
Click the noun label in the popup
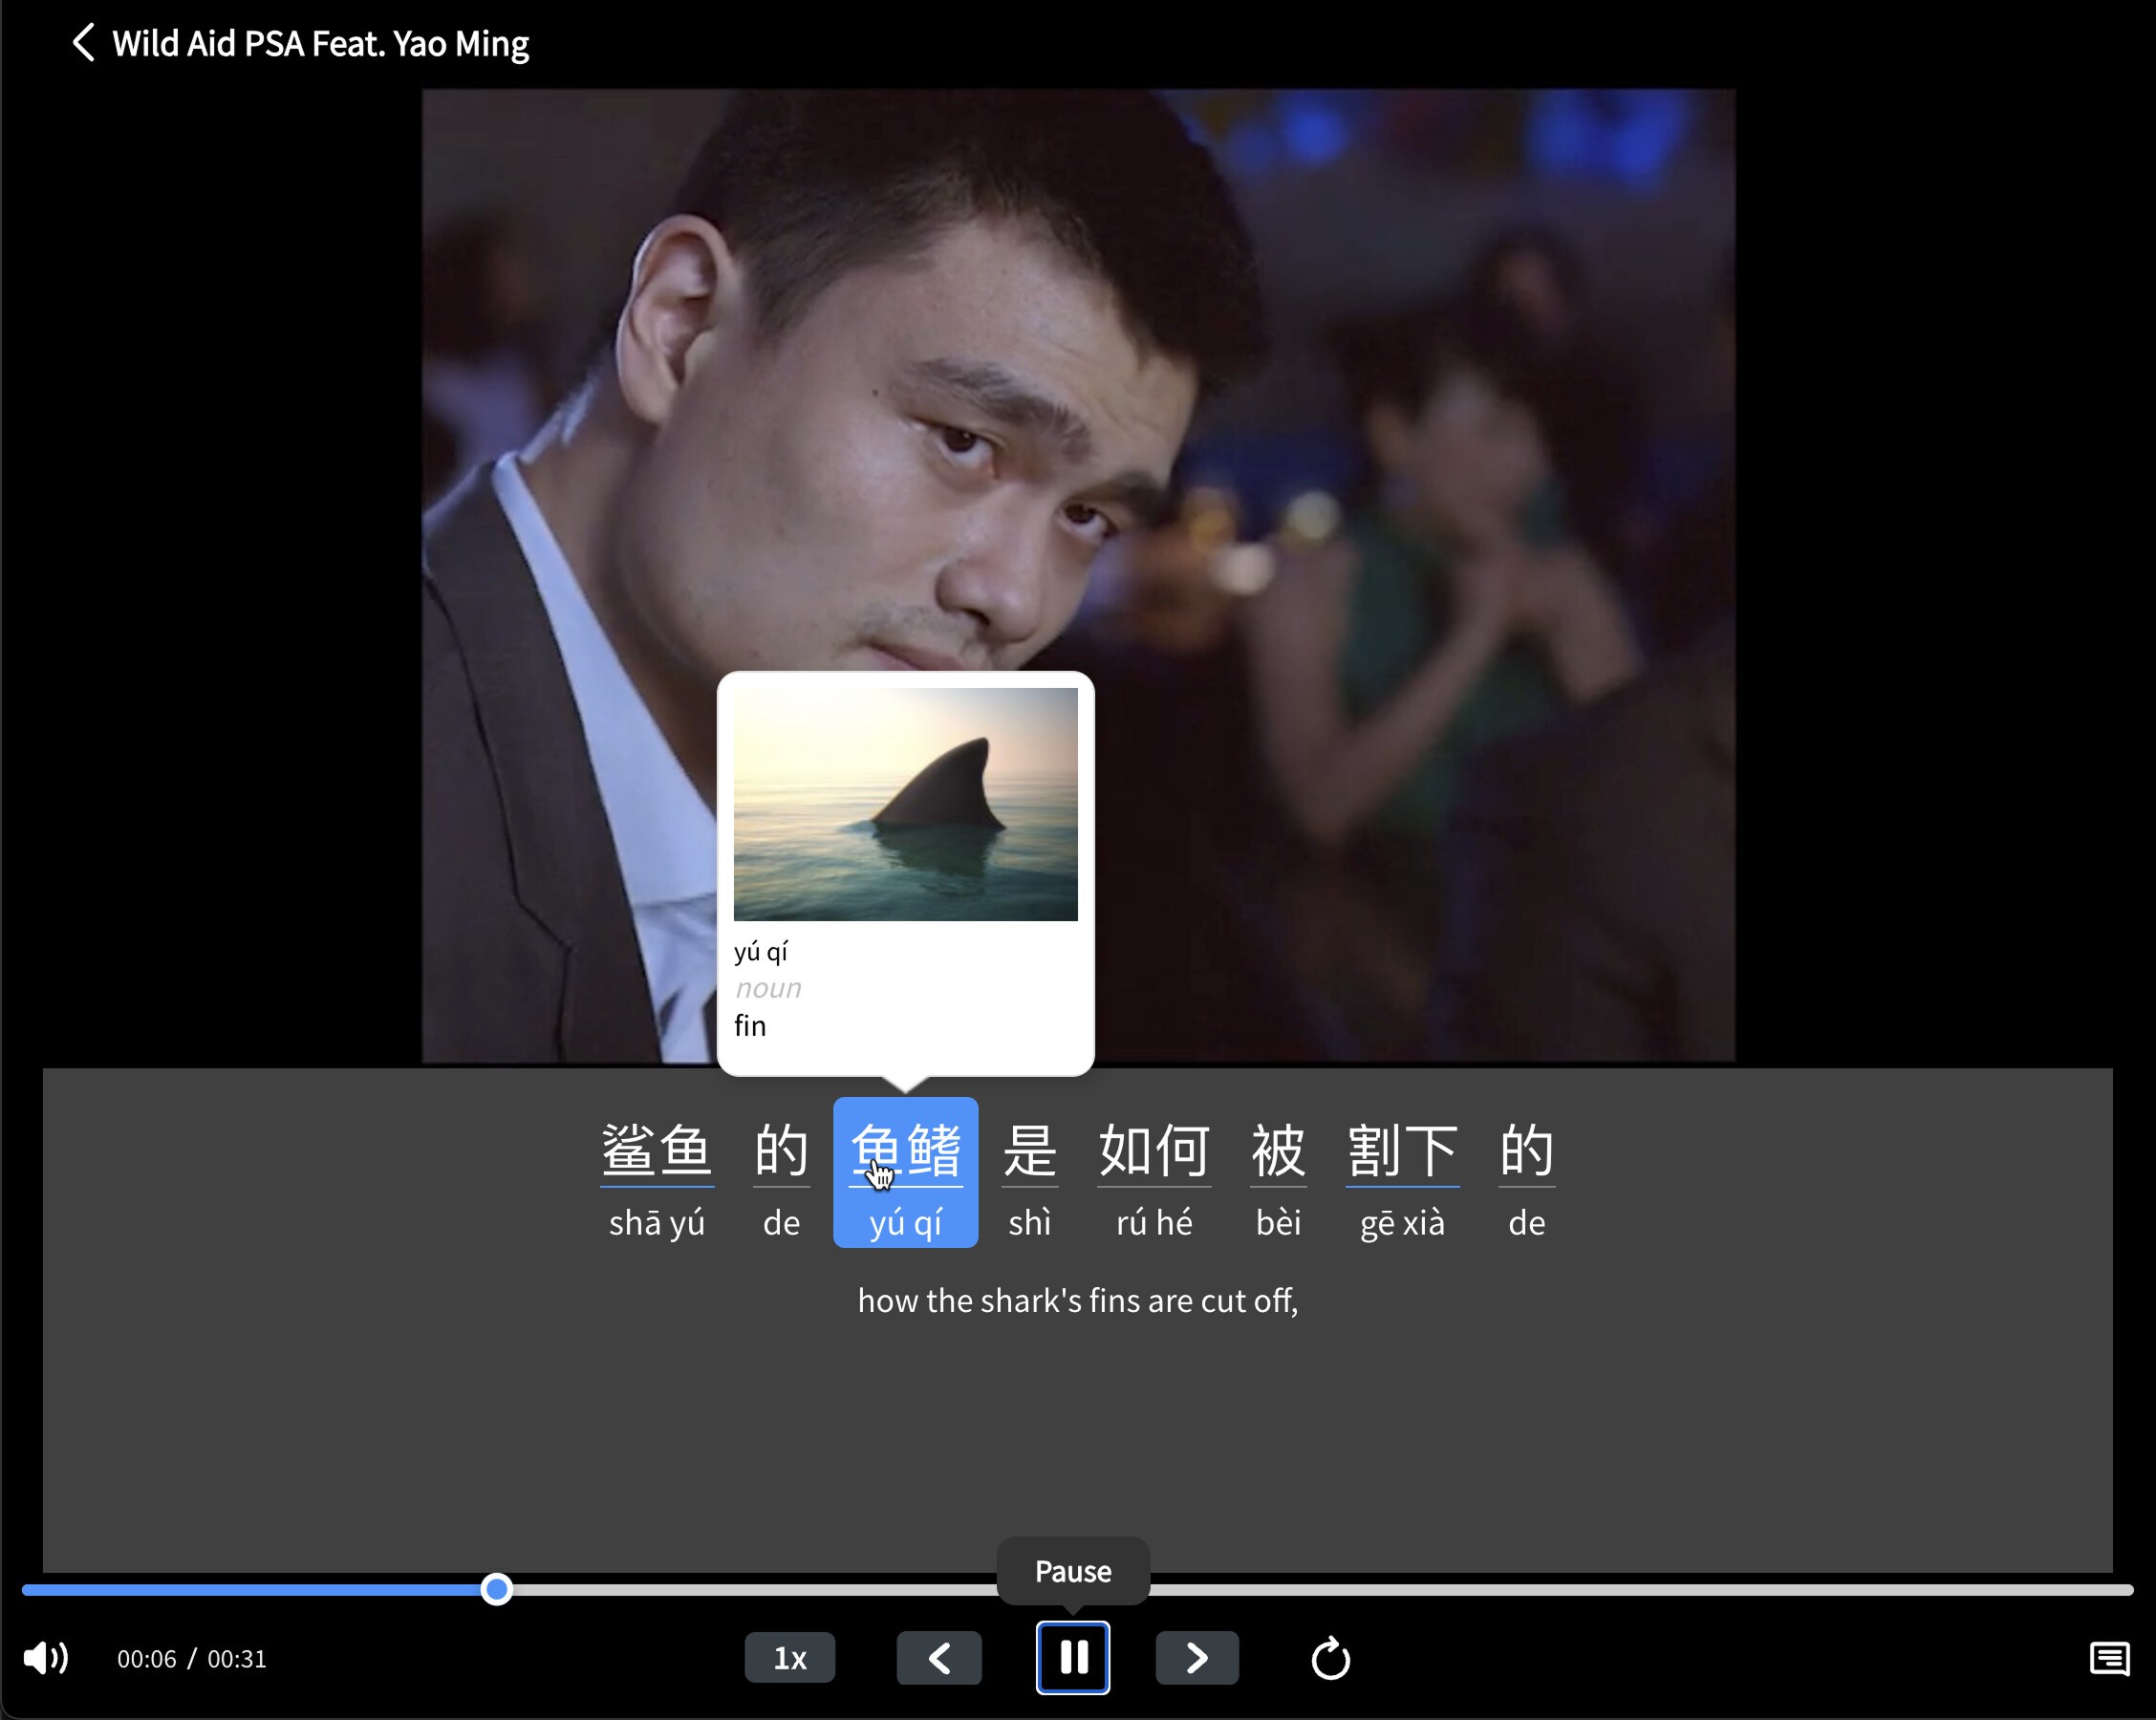(x=767, y=987)
